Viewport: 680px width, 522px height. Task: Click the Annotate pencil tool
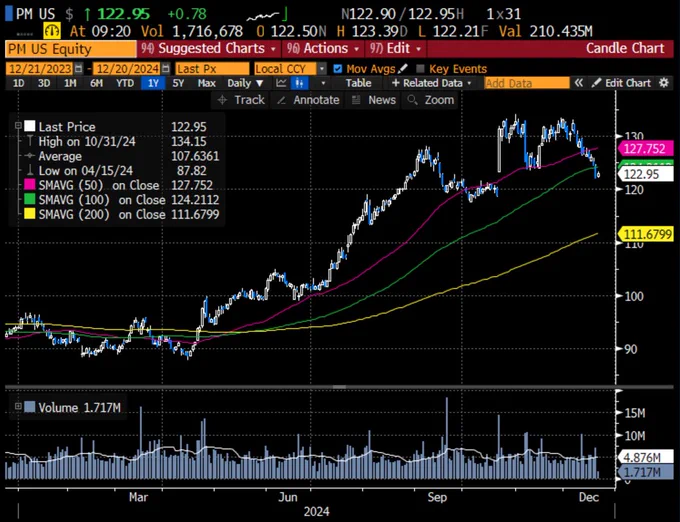308,100
